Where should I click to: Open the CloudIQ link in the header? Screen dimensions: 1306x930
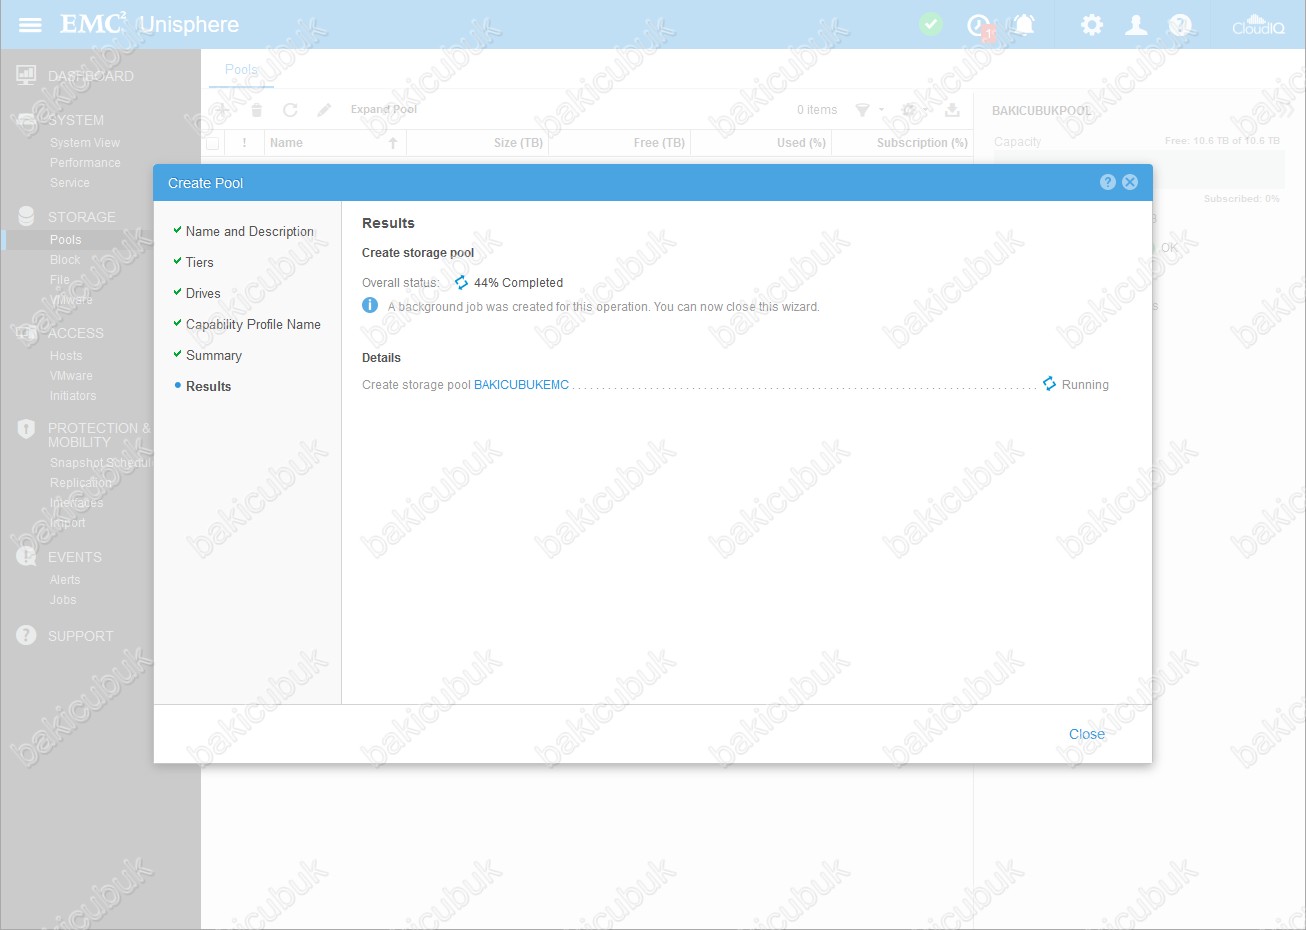1258,25
